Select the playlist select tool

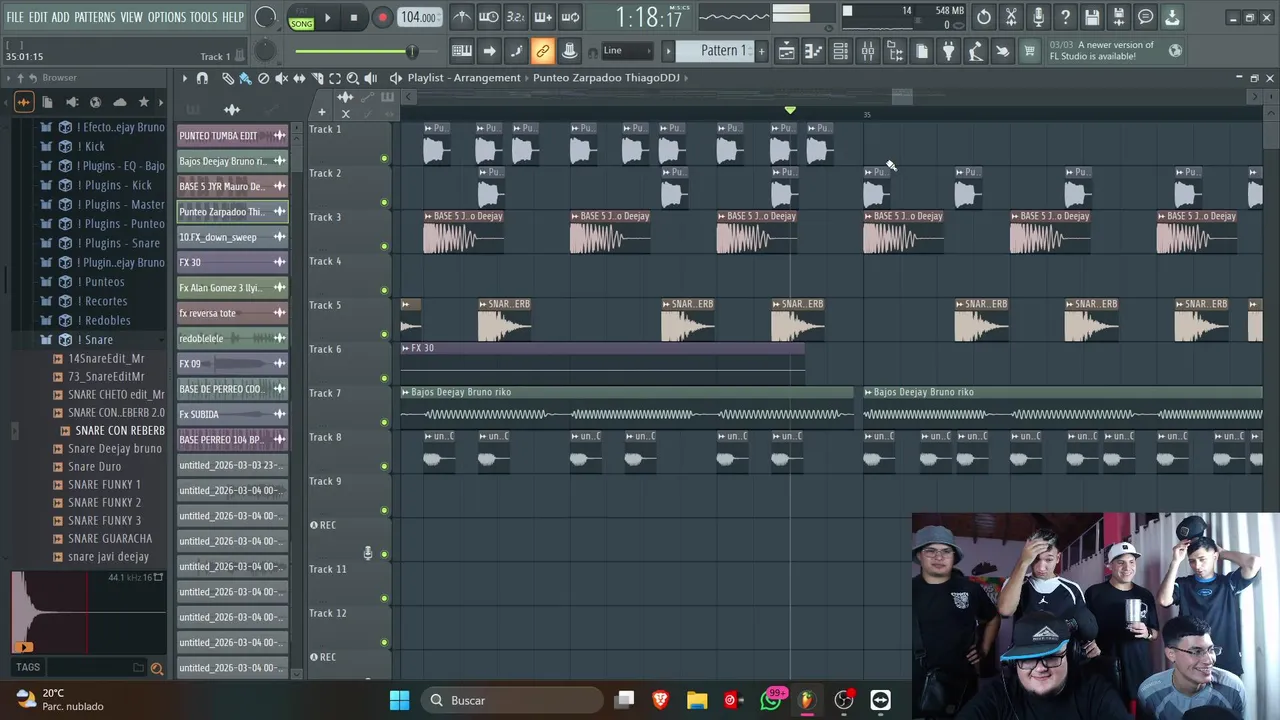pos(335,78)
